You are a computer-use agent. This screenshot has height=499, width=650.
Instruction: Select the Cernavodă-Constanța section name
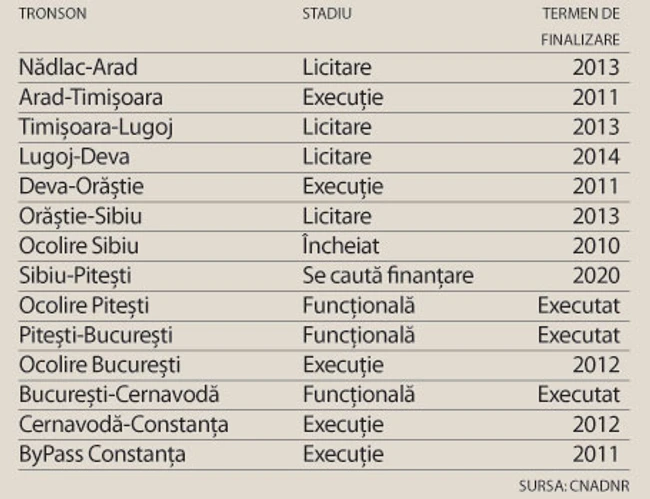[123, 425]
